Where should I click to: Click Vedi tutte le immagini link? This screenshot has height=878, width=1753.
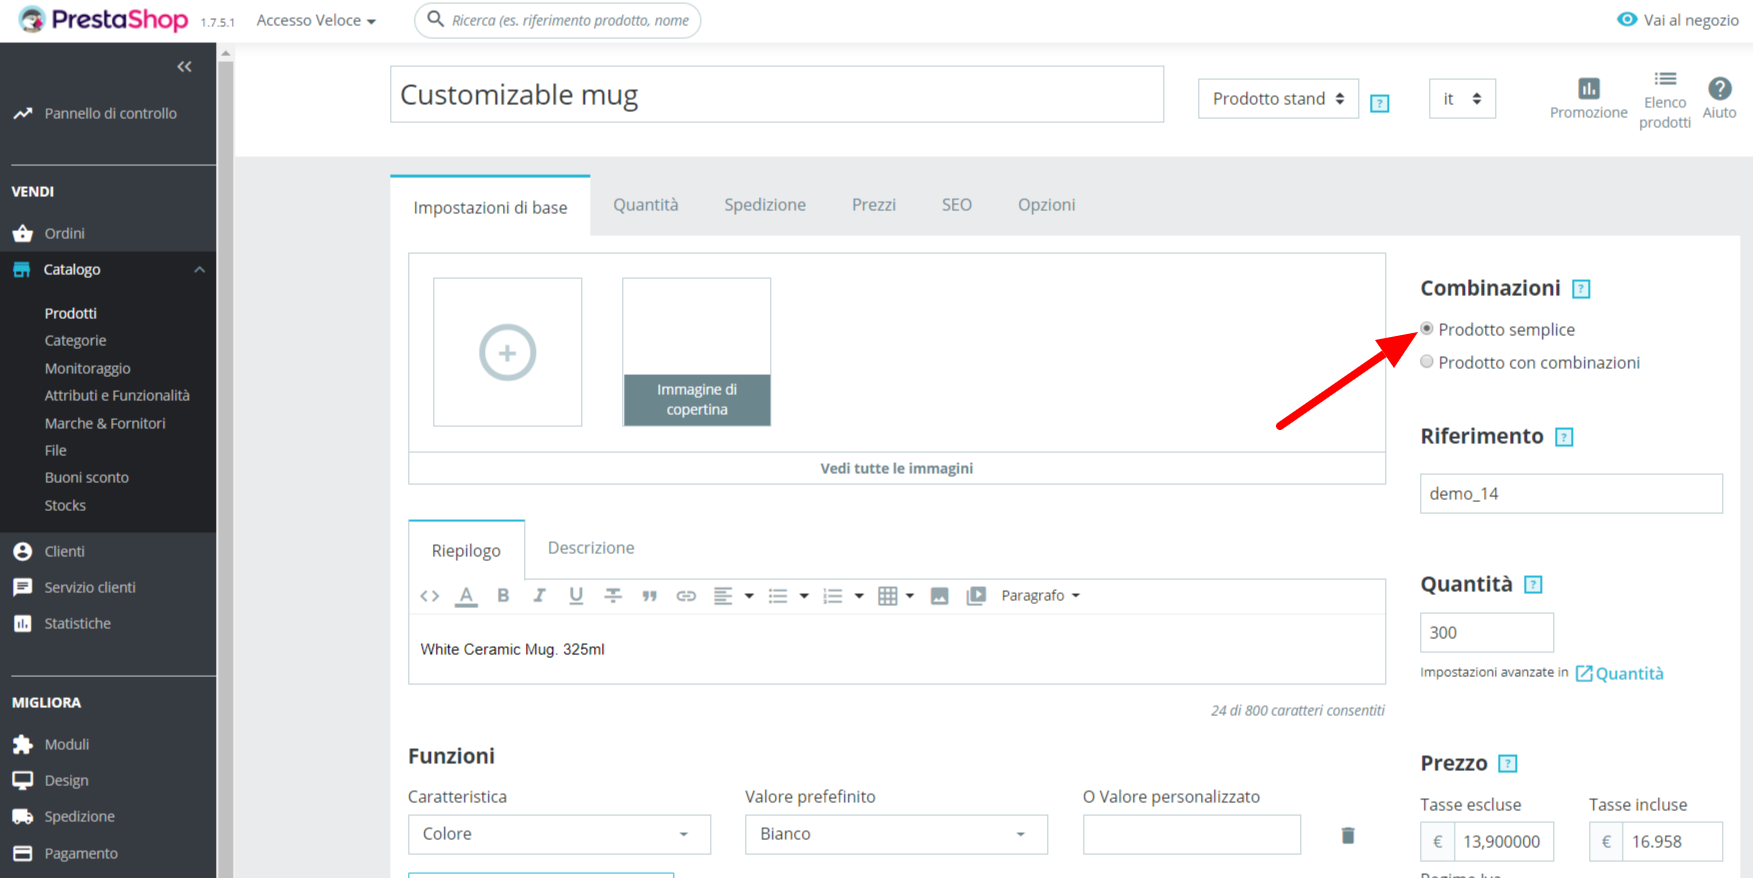click(897, 468)
